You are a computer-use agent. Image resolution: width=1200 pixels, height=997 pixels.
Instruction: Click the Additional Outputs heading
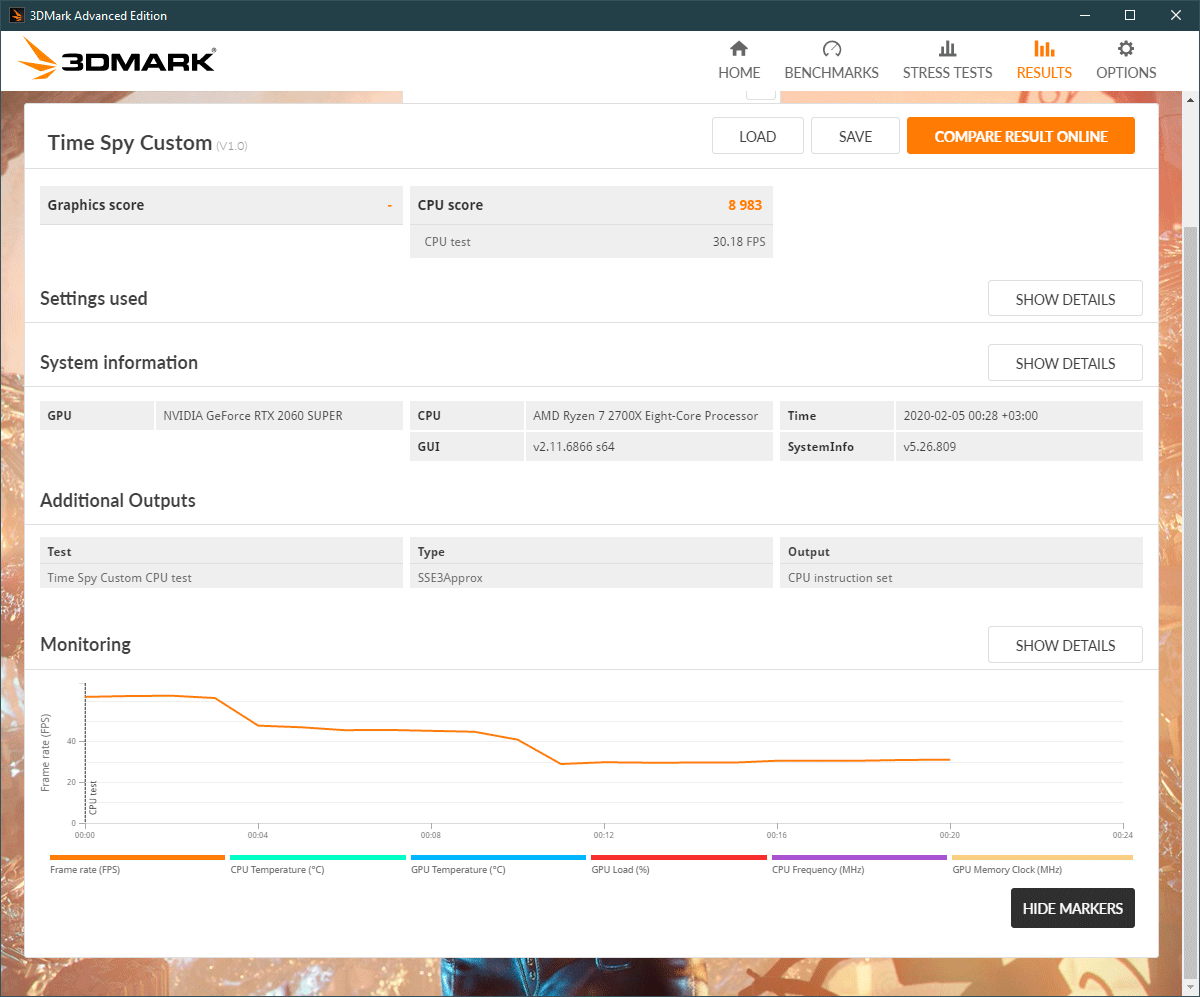coord(118,500)
